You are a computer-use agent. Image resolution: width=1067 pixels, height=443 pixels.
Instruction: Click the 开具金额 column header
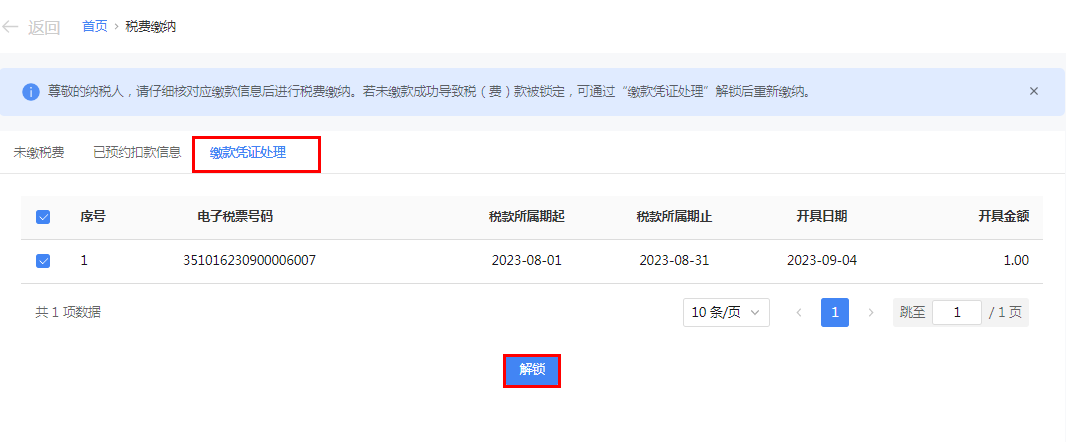pyautogui.click(x=1003, y=217)
